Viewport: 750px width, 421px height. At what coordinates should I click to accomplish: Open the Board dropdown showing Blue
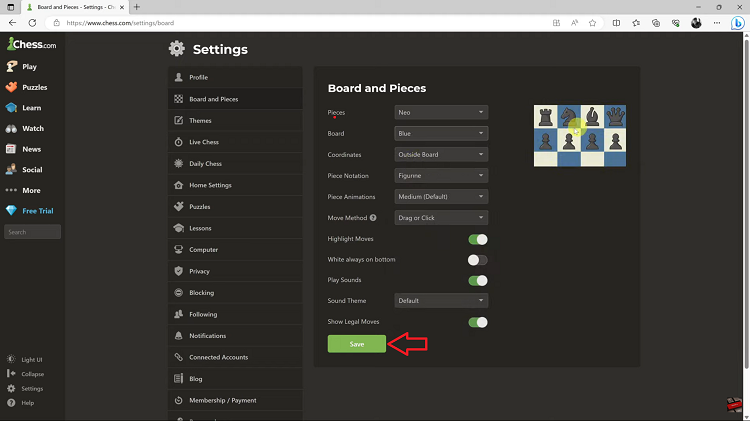click(x=441, y=133)
